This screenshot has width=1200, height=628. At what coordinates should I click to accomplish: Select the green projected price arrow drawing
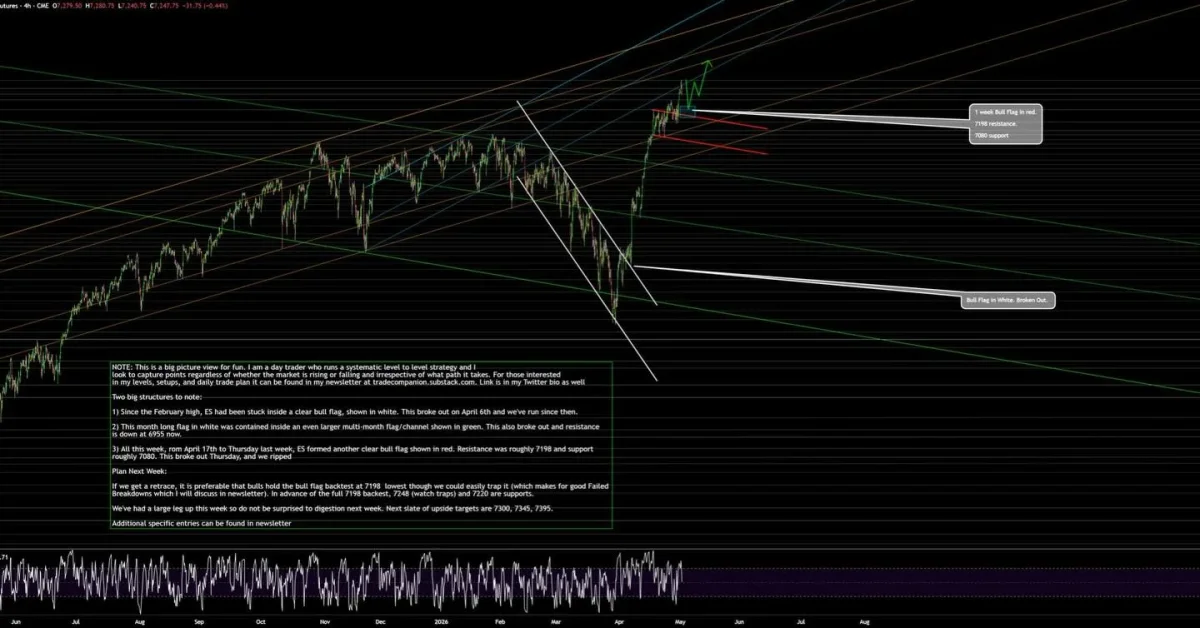click(699, 85)
